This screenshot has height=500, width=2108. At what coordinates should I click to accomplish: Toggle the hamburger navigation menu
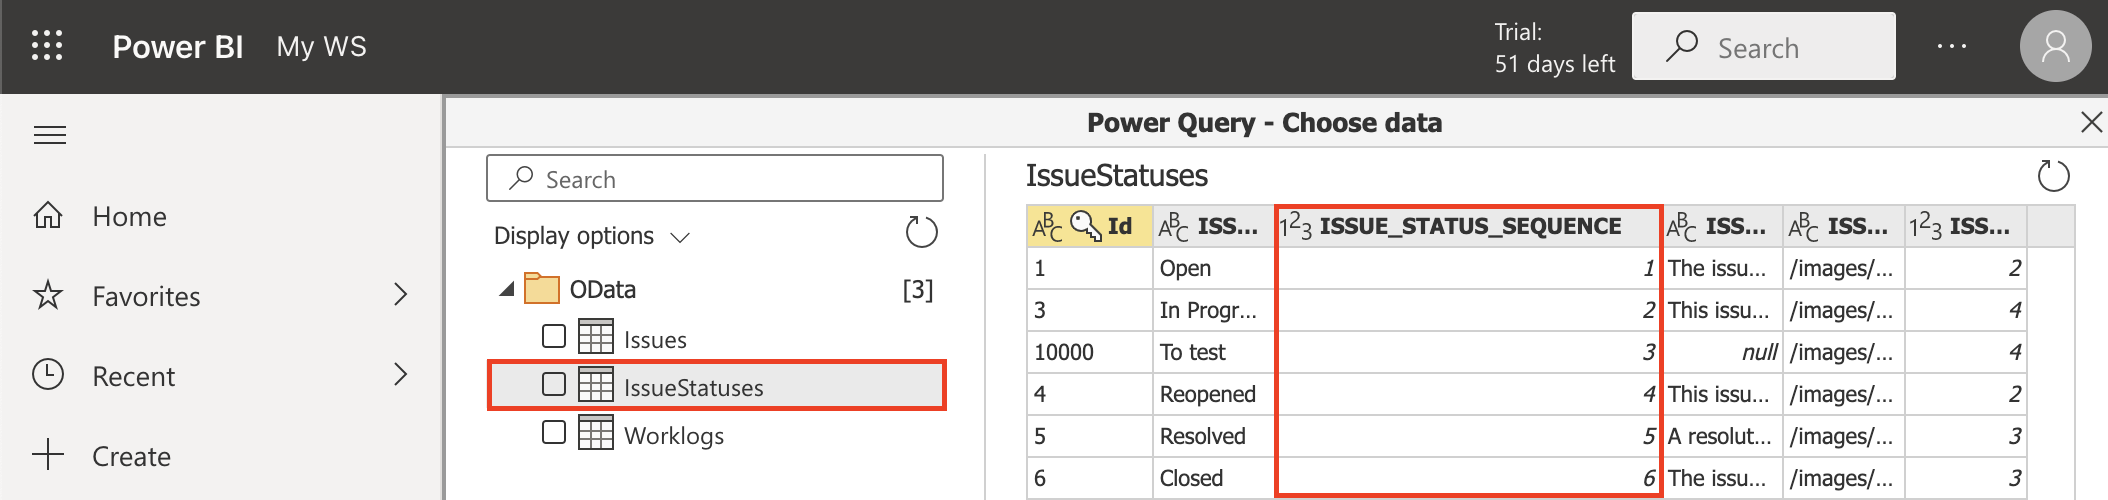pos(50,135)
